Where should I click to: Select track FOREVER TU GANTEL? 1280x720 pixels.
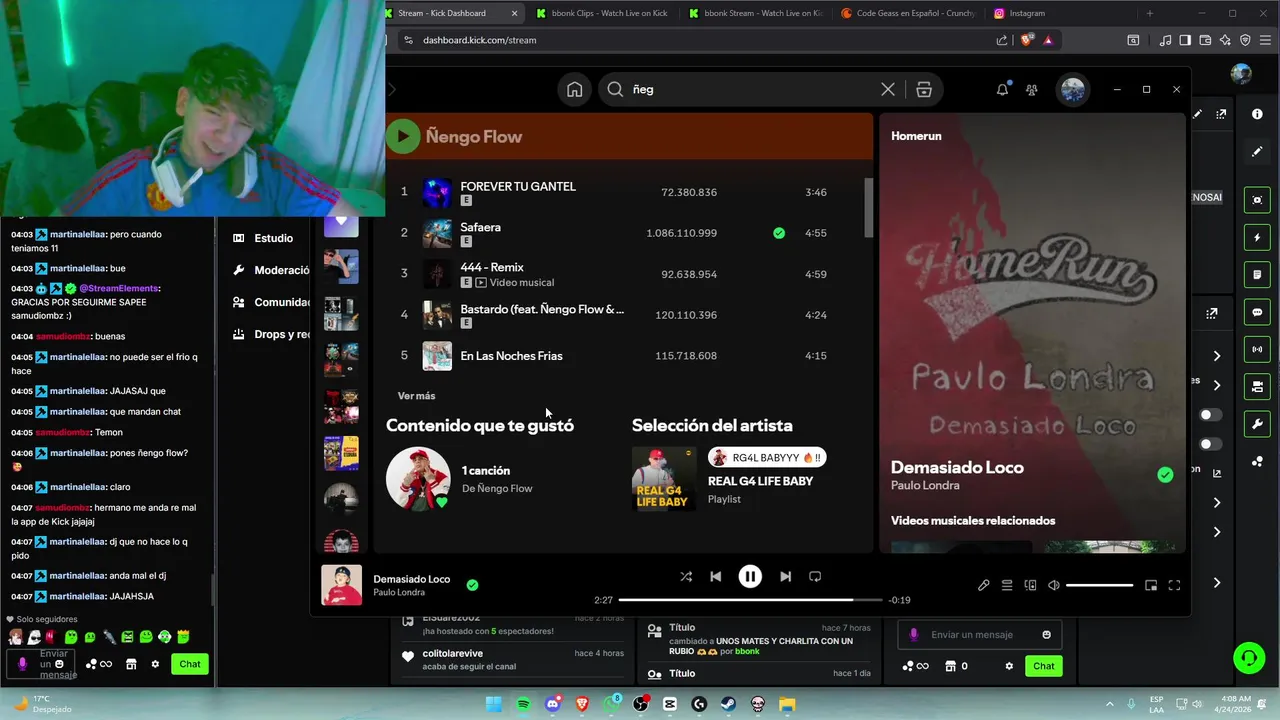pos(518,186)
